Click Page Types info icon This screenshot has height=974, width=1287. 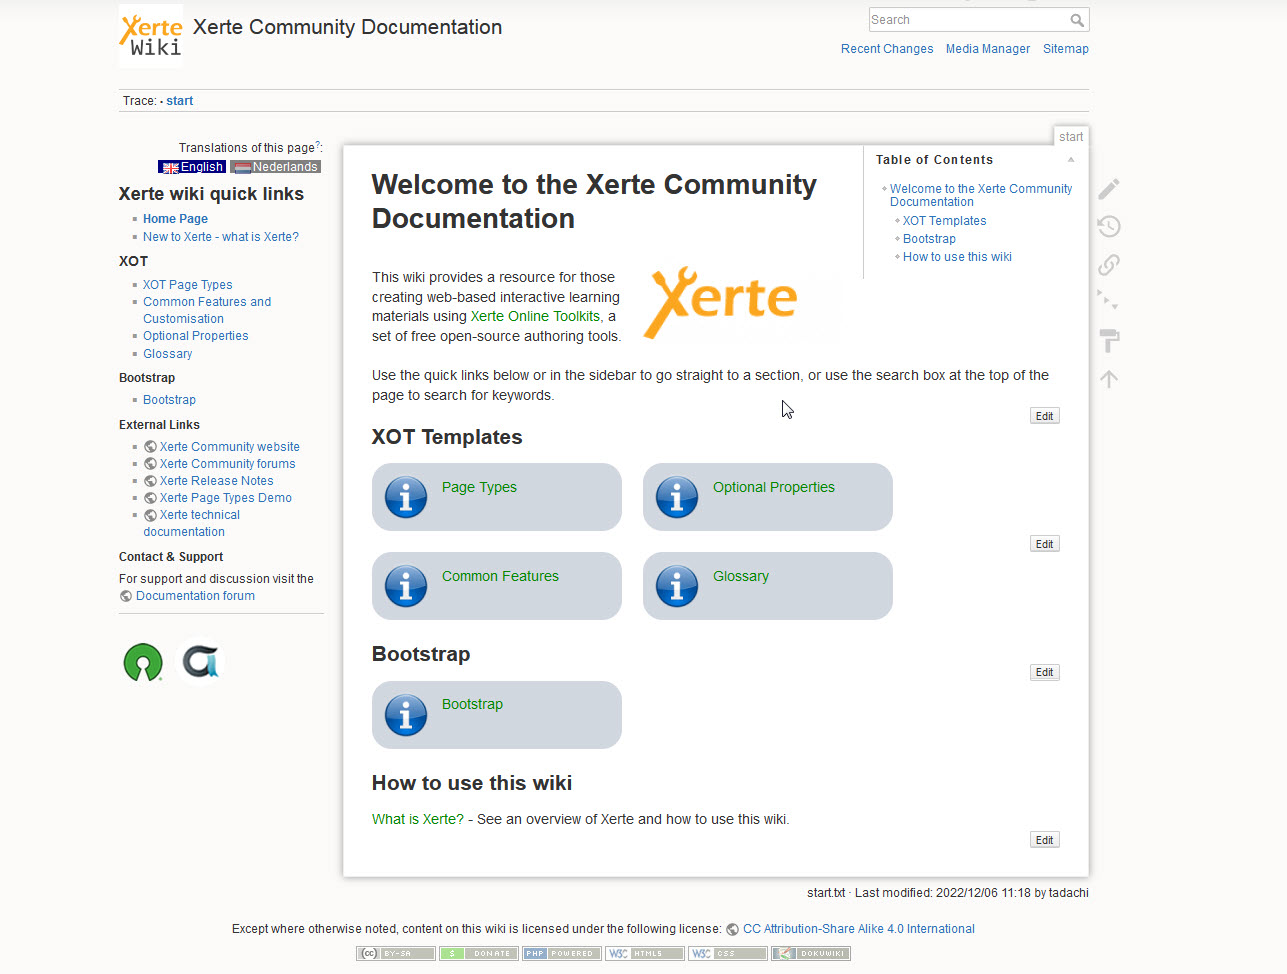tap(406, 497)
